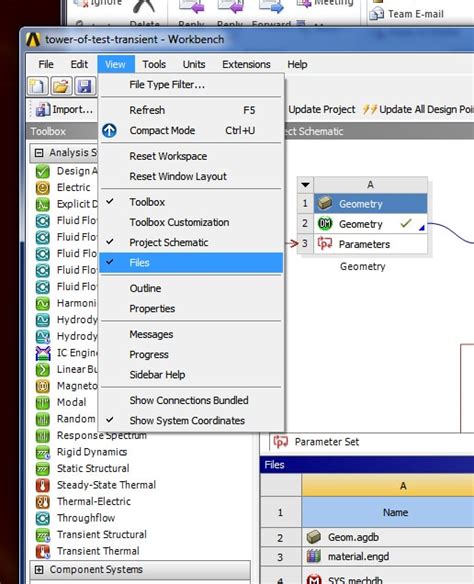Enable the Messages view

[191, 334]
